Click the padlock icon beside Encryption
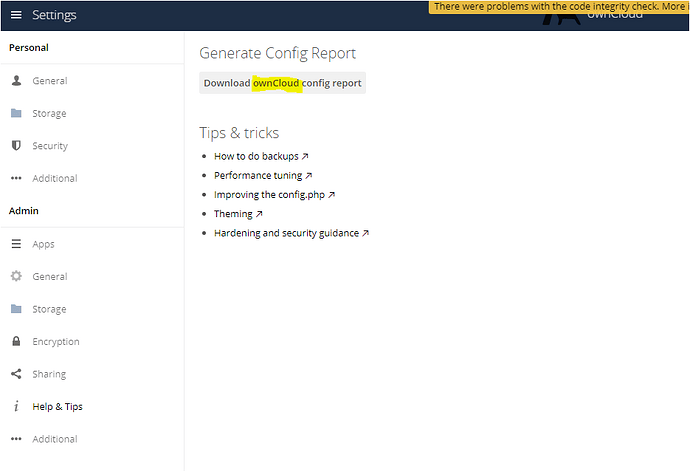 [x=16, y=341]
